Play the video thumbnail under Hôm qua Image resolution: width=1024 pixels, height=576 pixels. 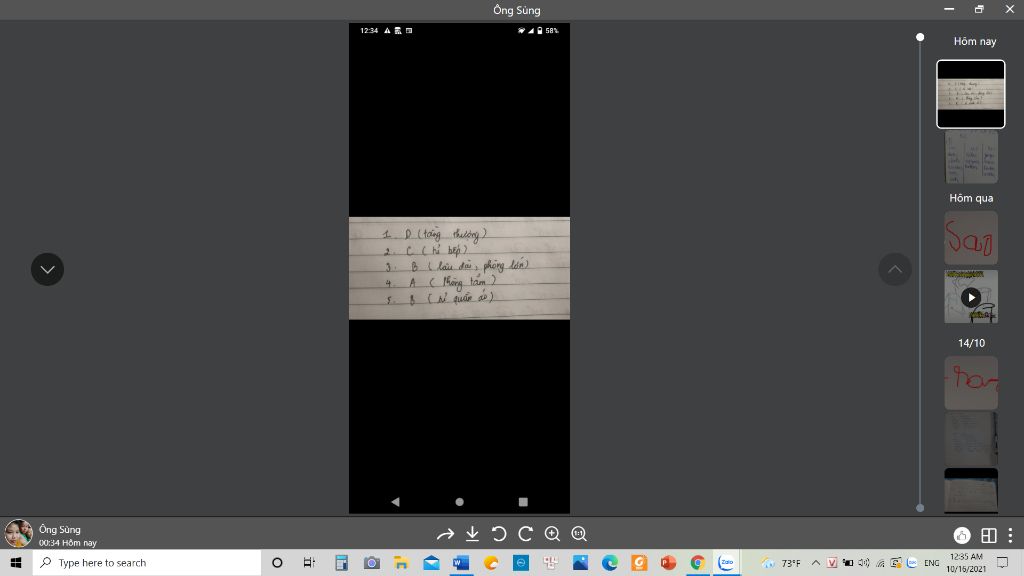click(971, 297)
